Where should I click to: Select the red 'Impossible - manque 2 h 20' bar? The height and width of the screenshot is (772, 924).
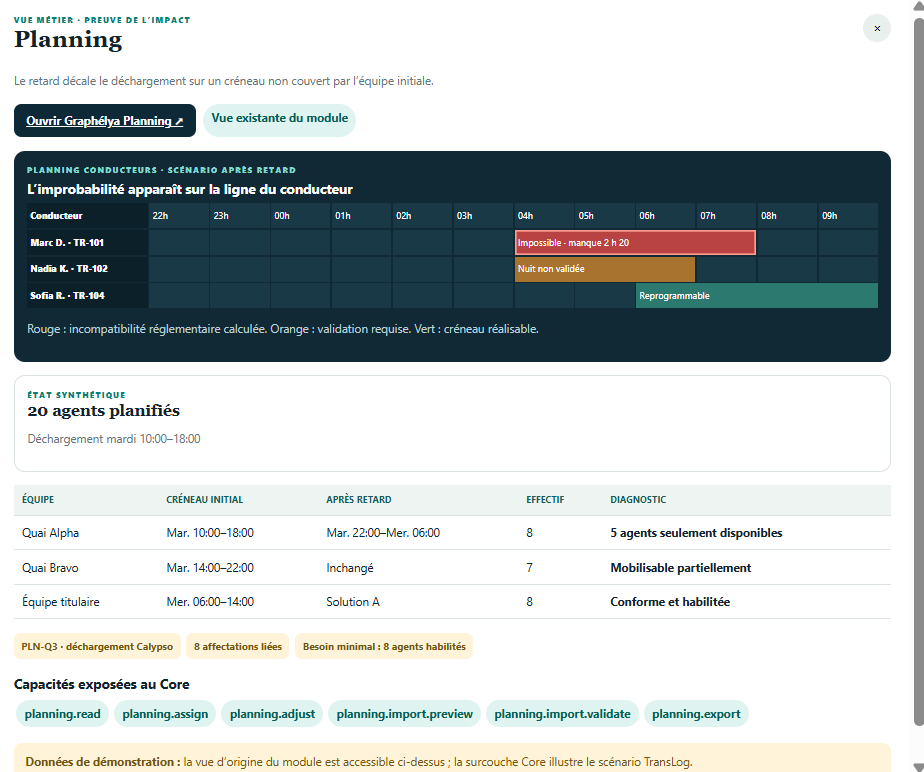[635, 243]
